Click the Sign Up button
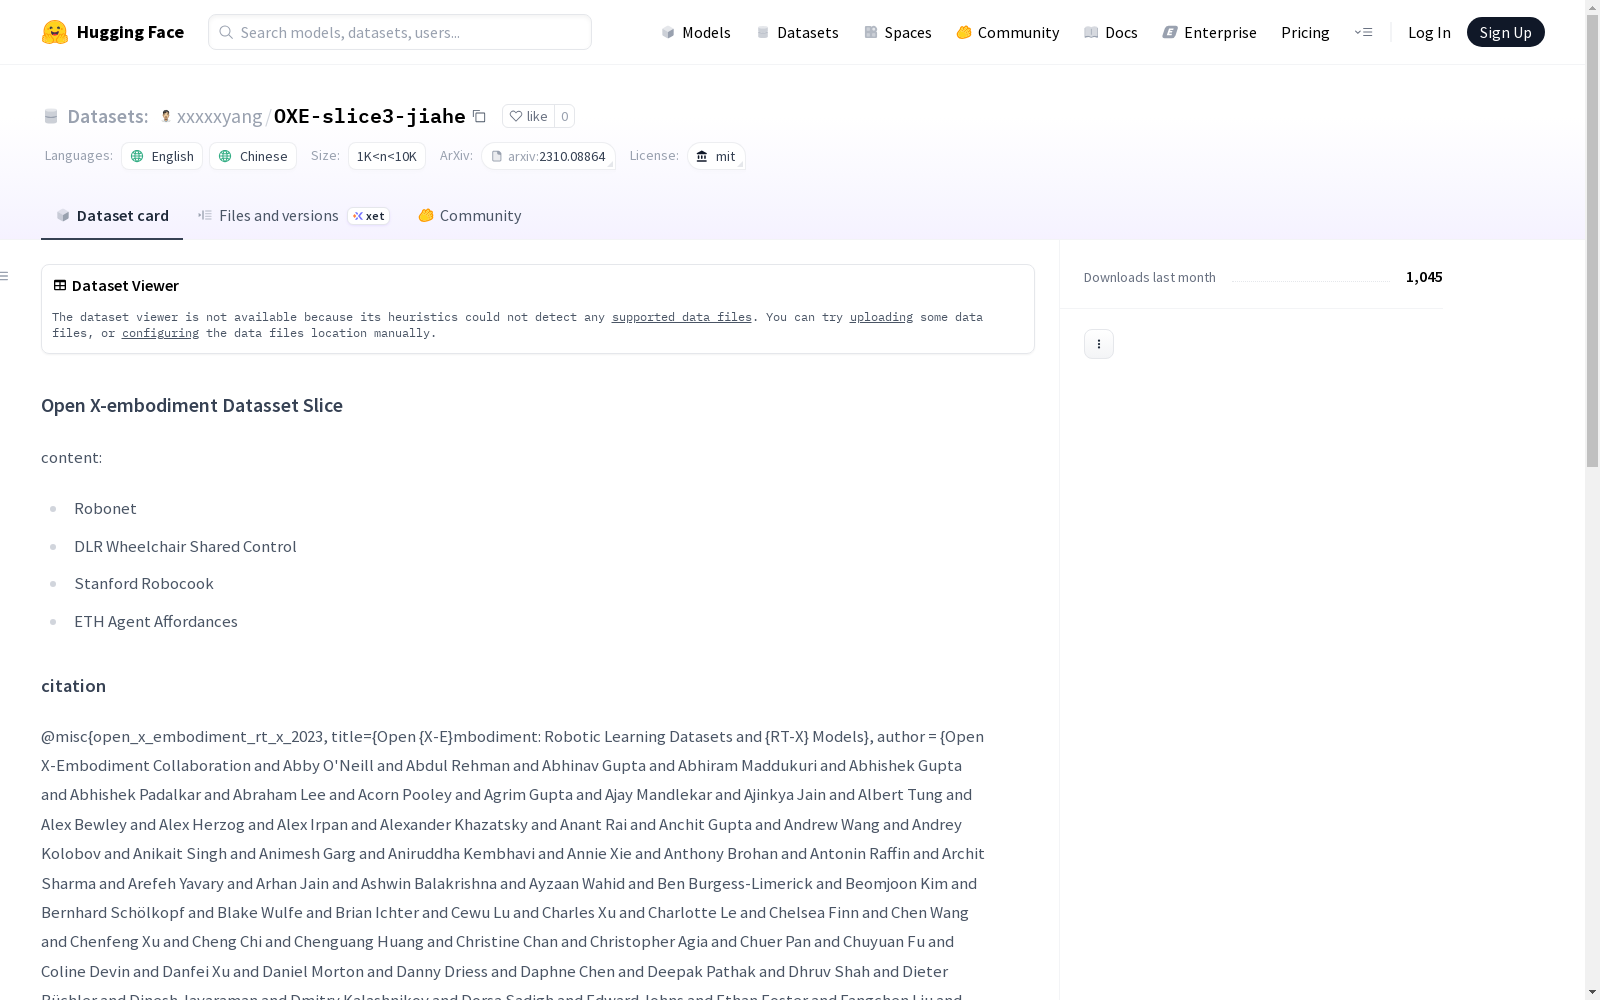 coord(1505,32)
